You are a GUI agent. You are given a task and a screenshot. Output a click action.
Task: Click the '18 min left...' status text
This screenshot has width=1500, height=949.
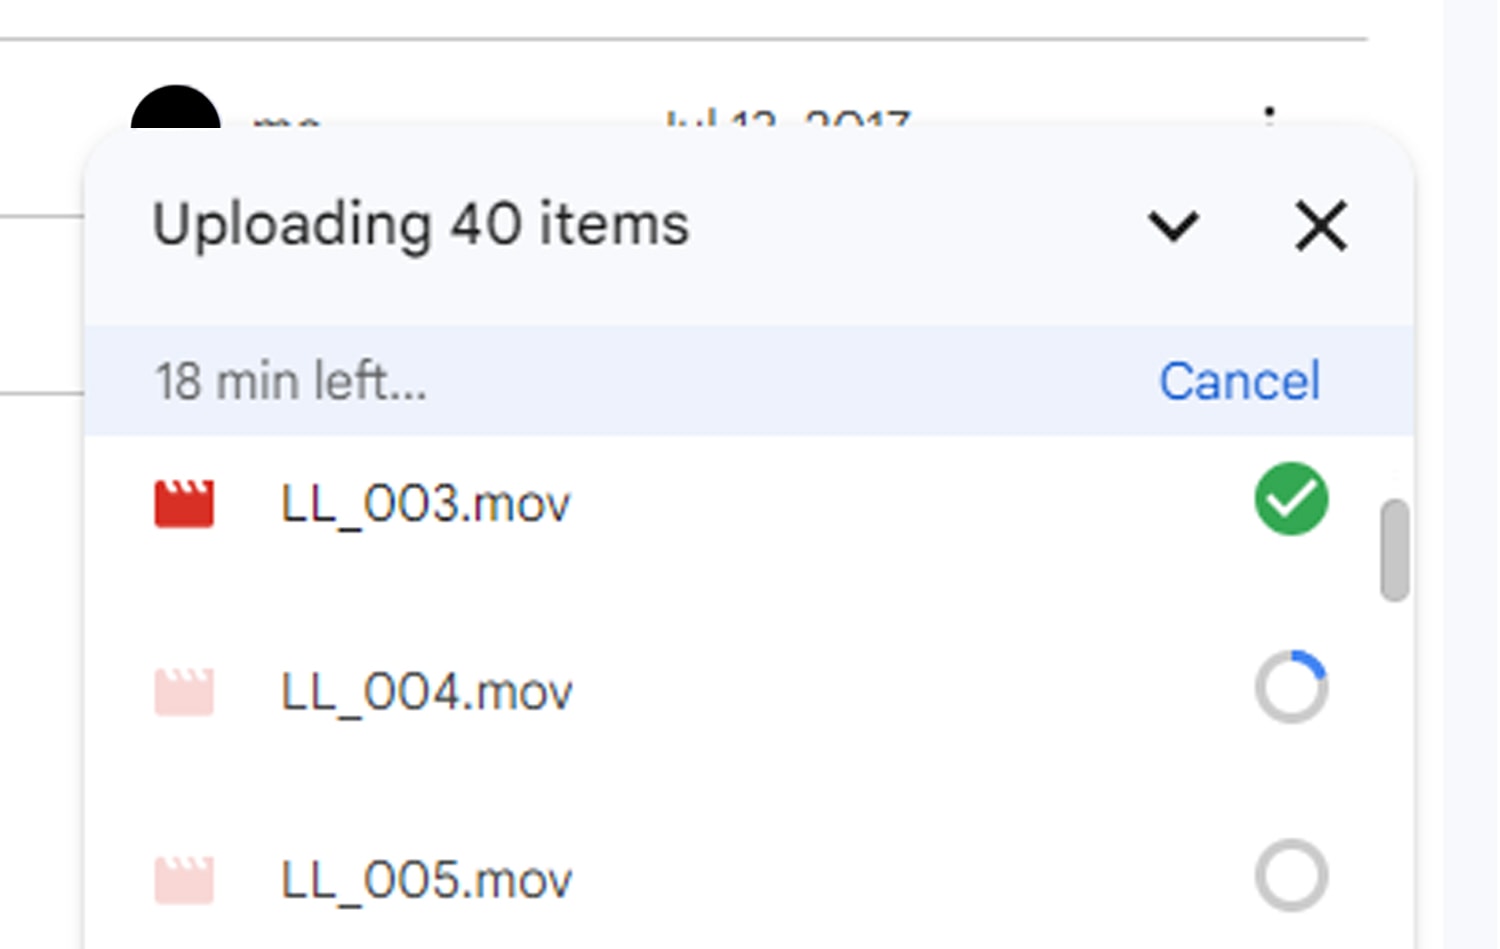(291, 381)
